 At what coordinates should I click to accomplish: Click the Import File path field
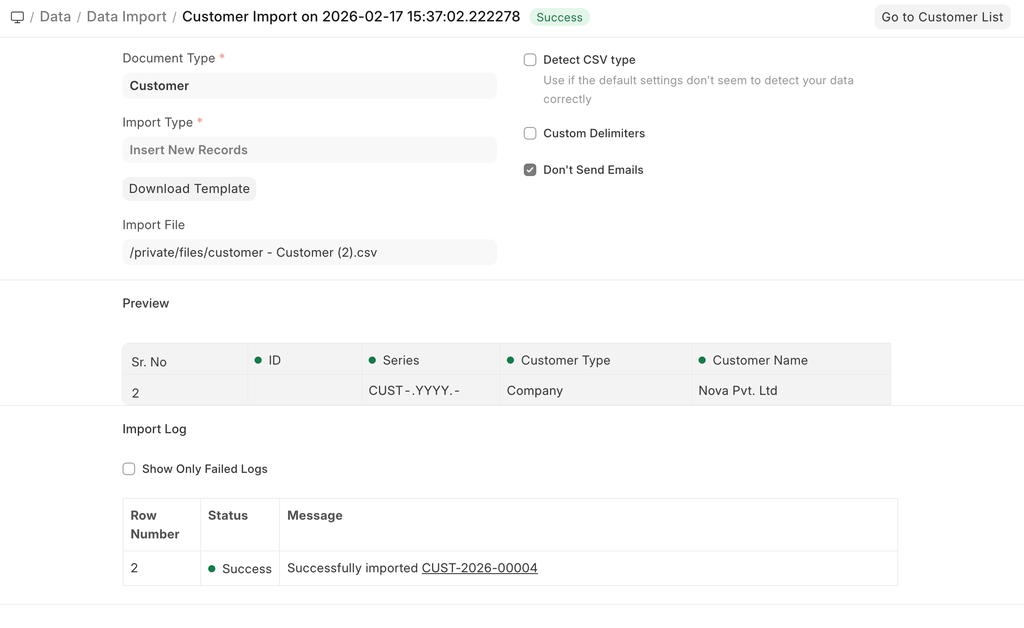pos(309,253)
